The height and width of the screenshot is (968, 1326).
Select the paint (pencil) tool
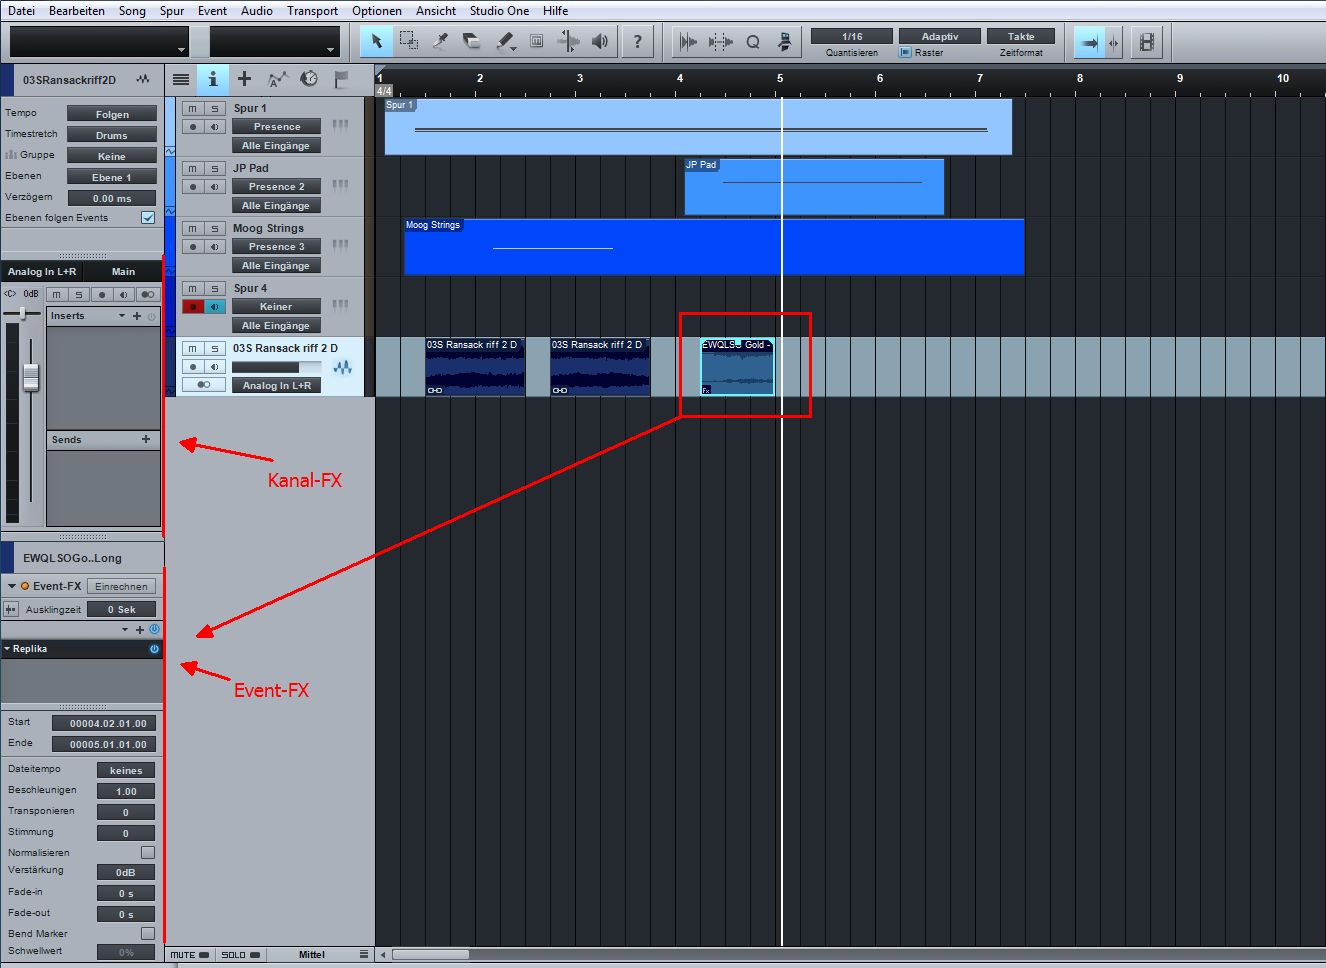(x=505, y=41)
